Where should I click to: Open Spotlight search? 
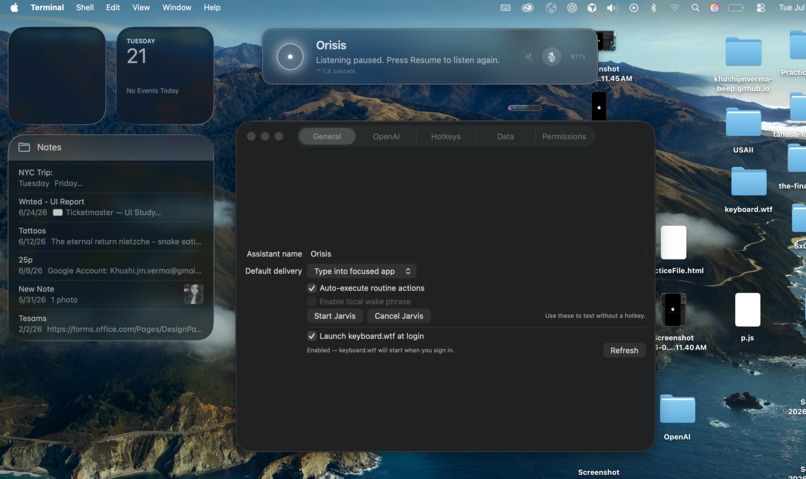(x=695, y=8)
